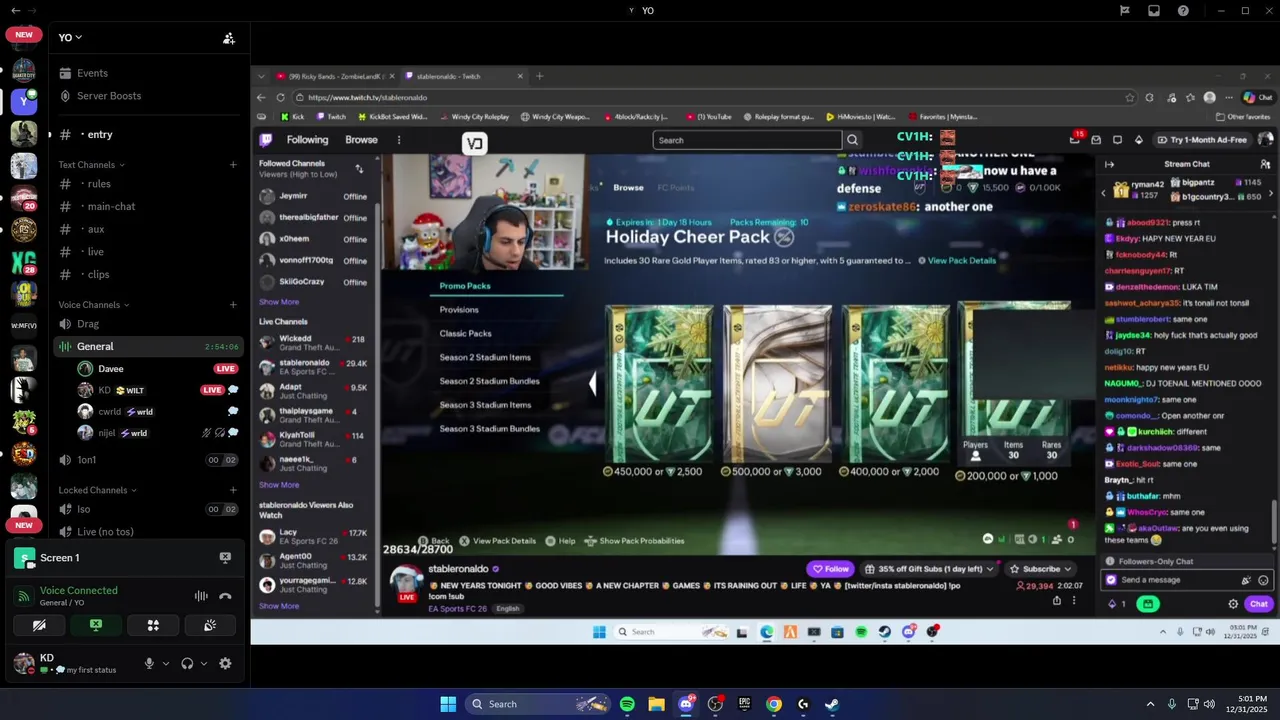Create channel with Locked Channels plus icon
Image resolution: width=1280 pixels, height=720 pixels.
point(233,490)
